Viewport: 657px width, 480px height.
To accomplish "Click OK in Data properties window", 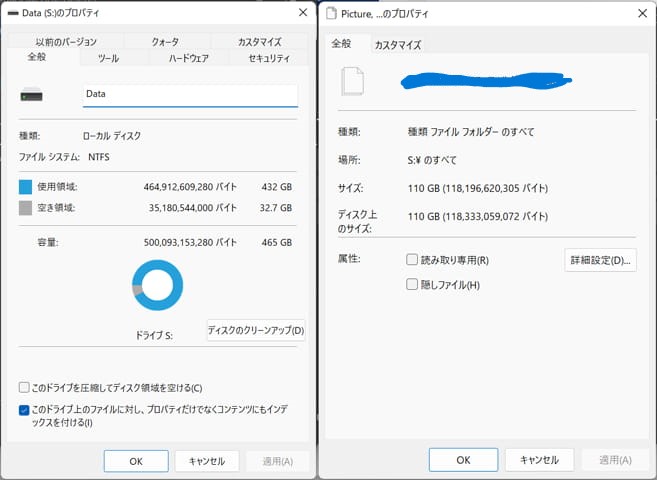I will click(136, 461).
